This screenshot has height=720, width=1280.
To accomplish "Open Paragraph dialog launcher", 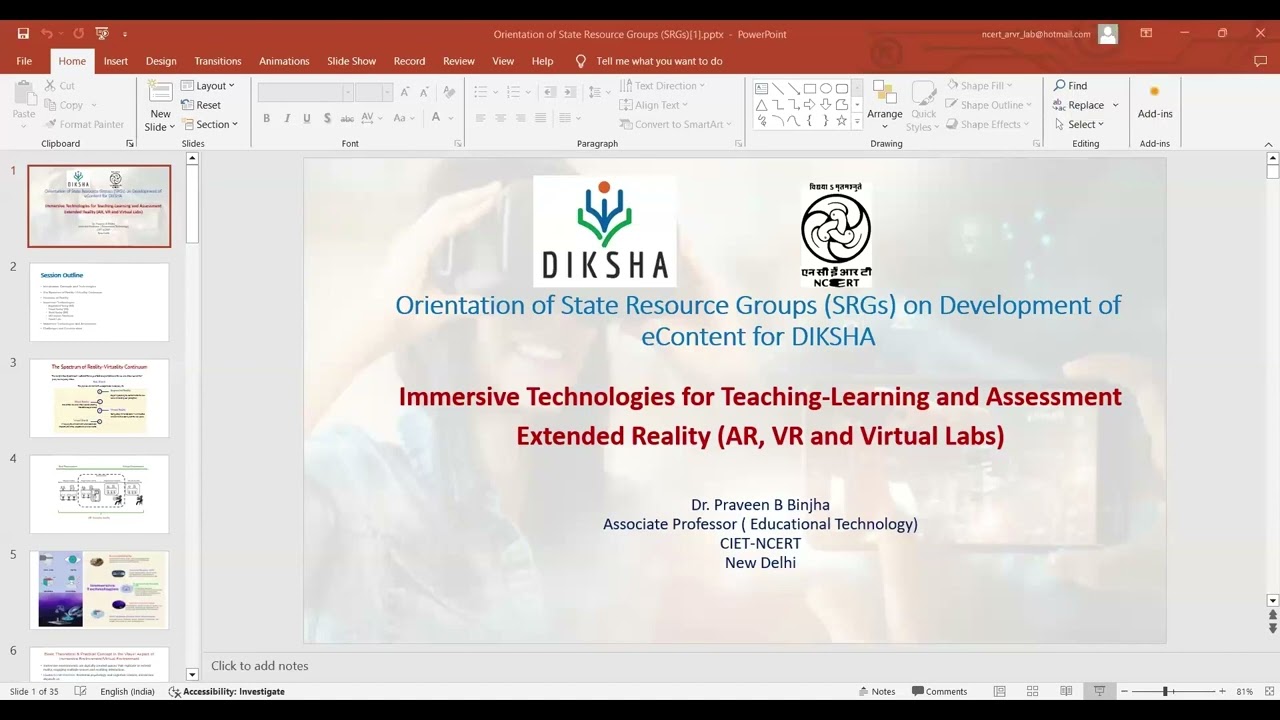I will tap(739, 144).
